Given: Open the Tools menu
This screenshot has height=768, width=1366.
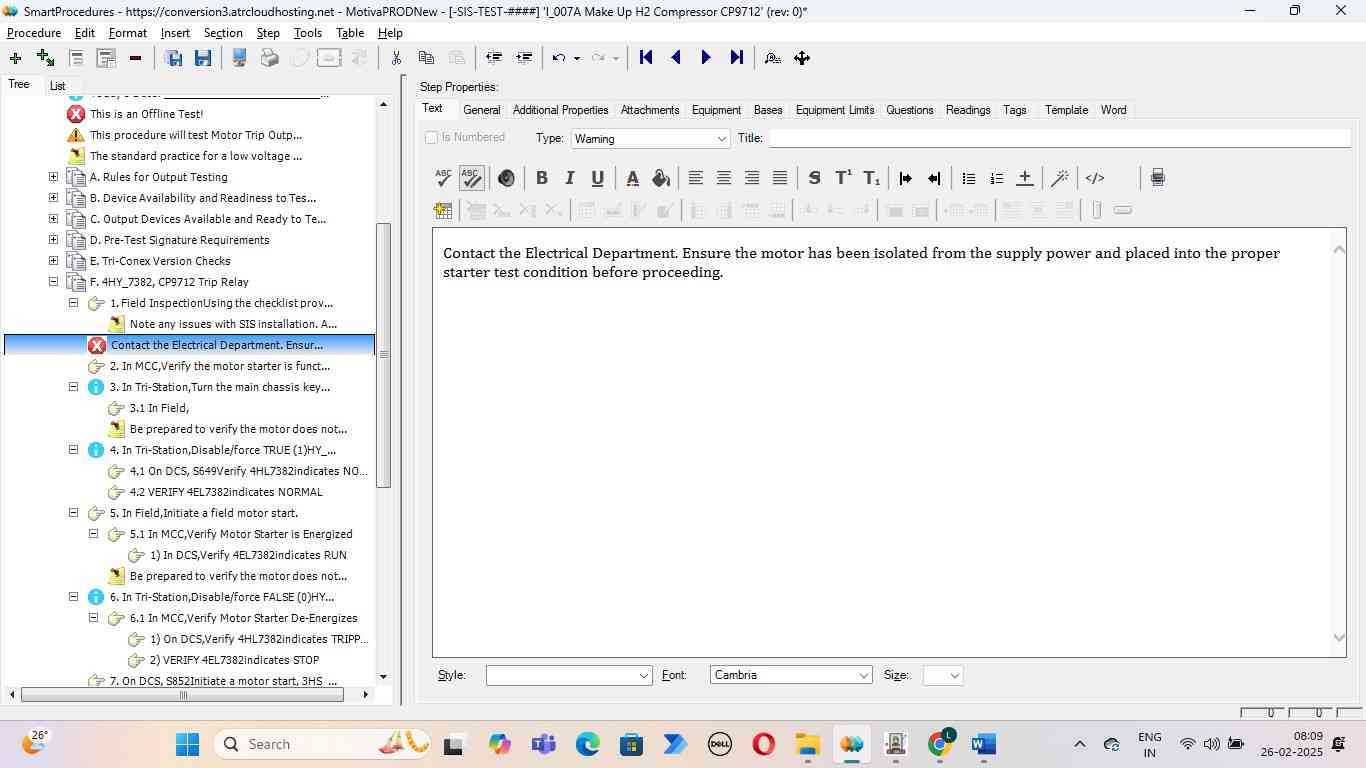Looking at the screenshot, I should click(307, 33).
